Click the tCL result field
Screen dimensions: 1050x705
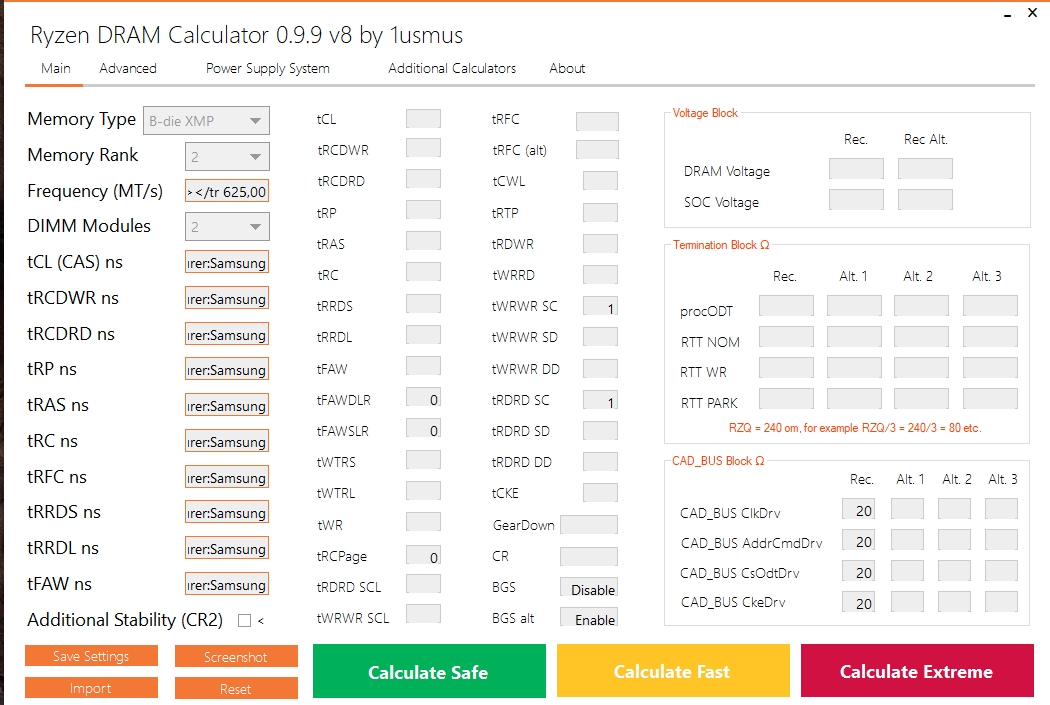click(x=423, y=119)
